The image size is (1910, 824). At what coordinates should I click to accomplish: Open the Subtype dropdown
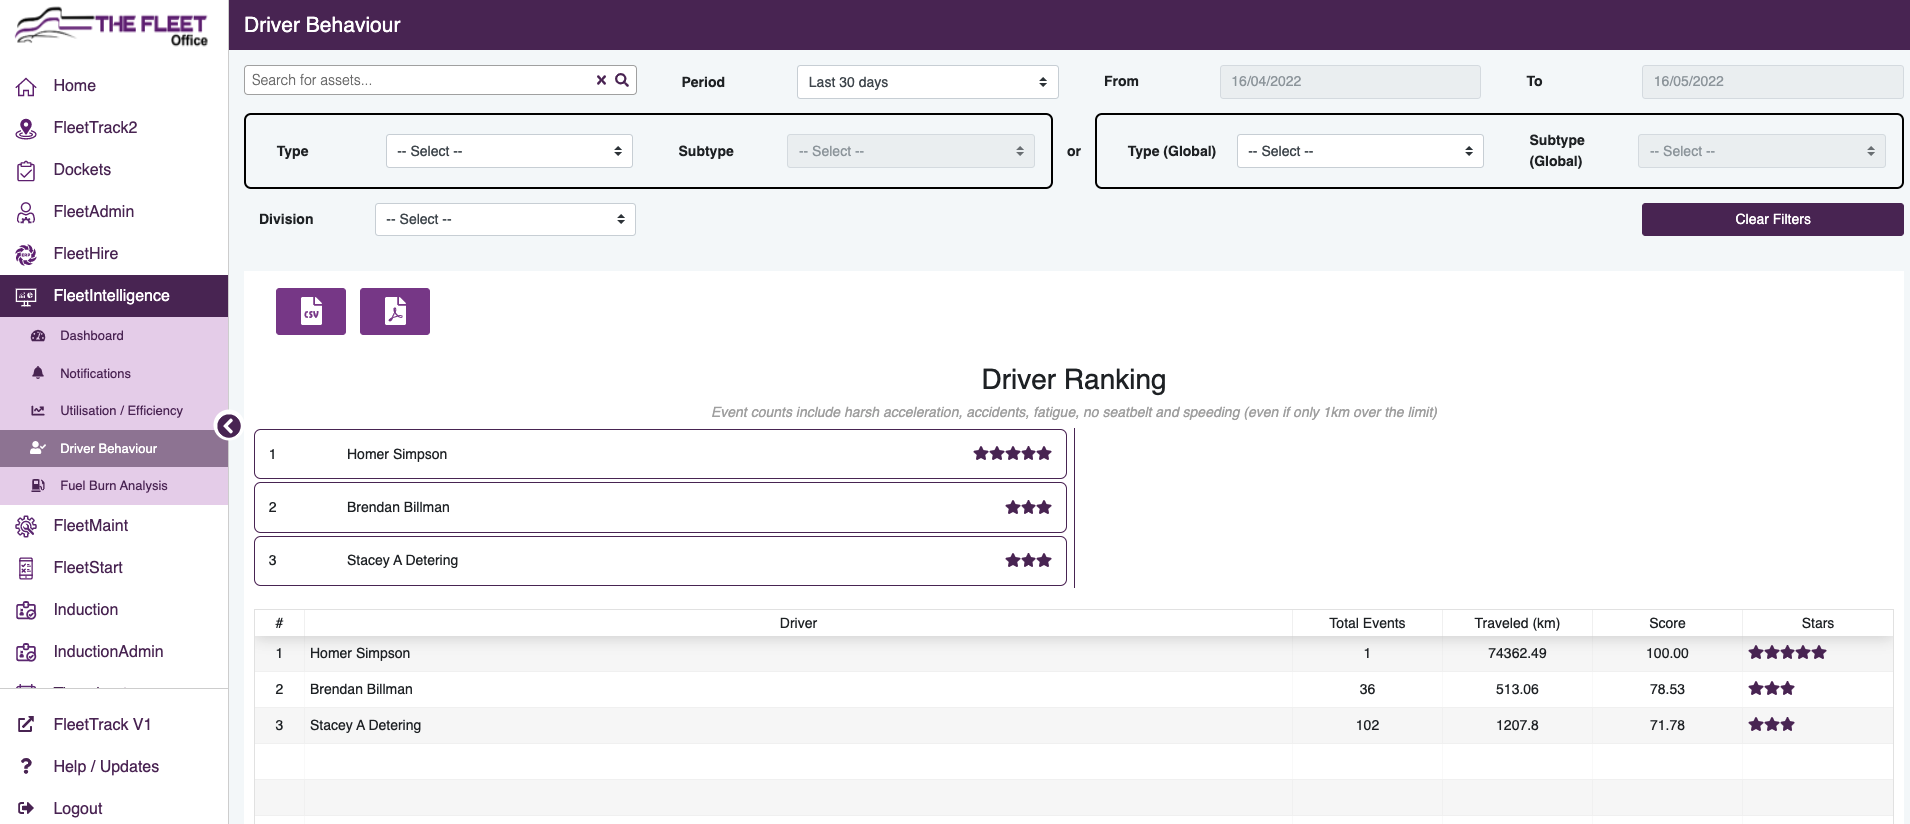[x=911, y=151]
